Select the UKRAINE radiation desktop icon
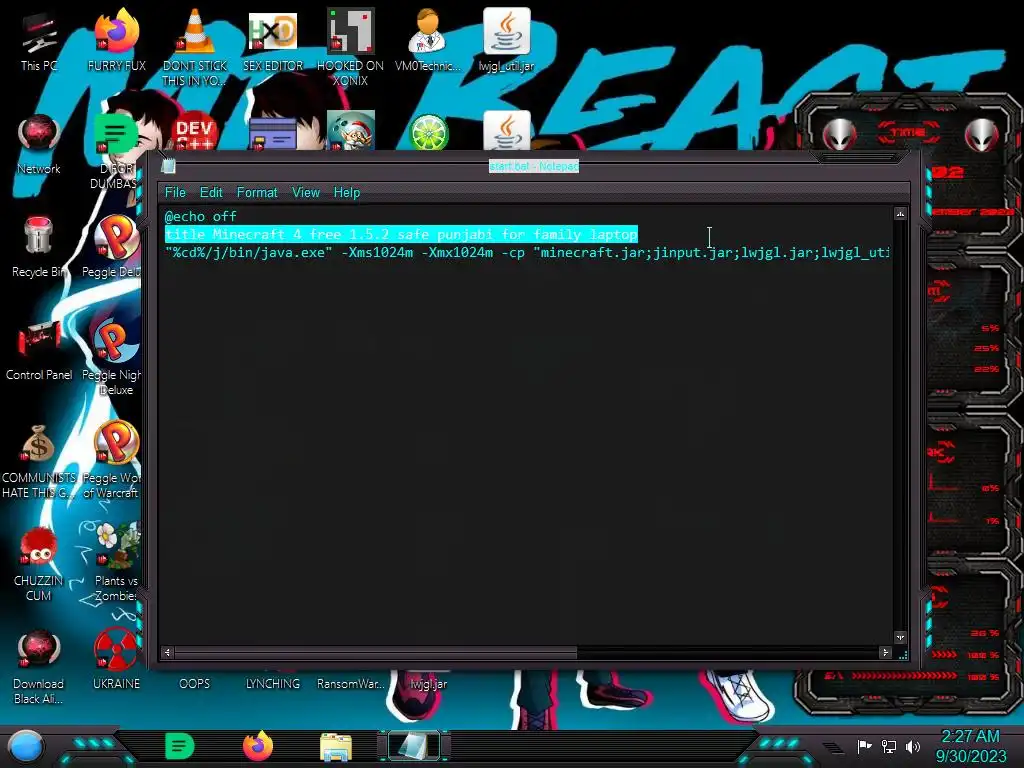 click(x=116, y=660)
